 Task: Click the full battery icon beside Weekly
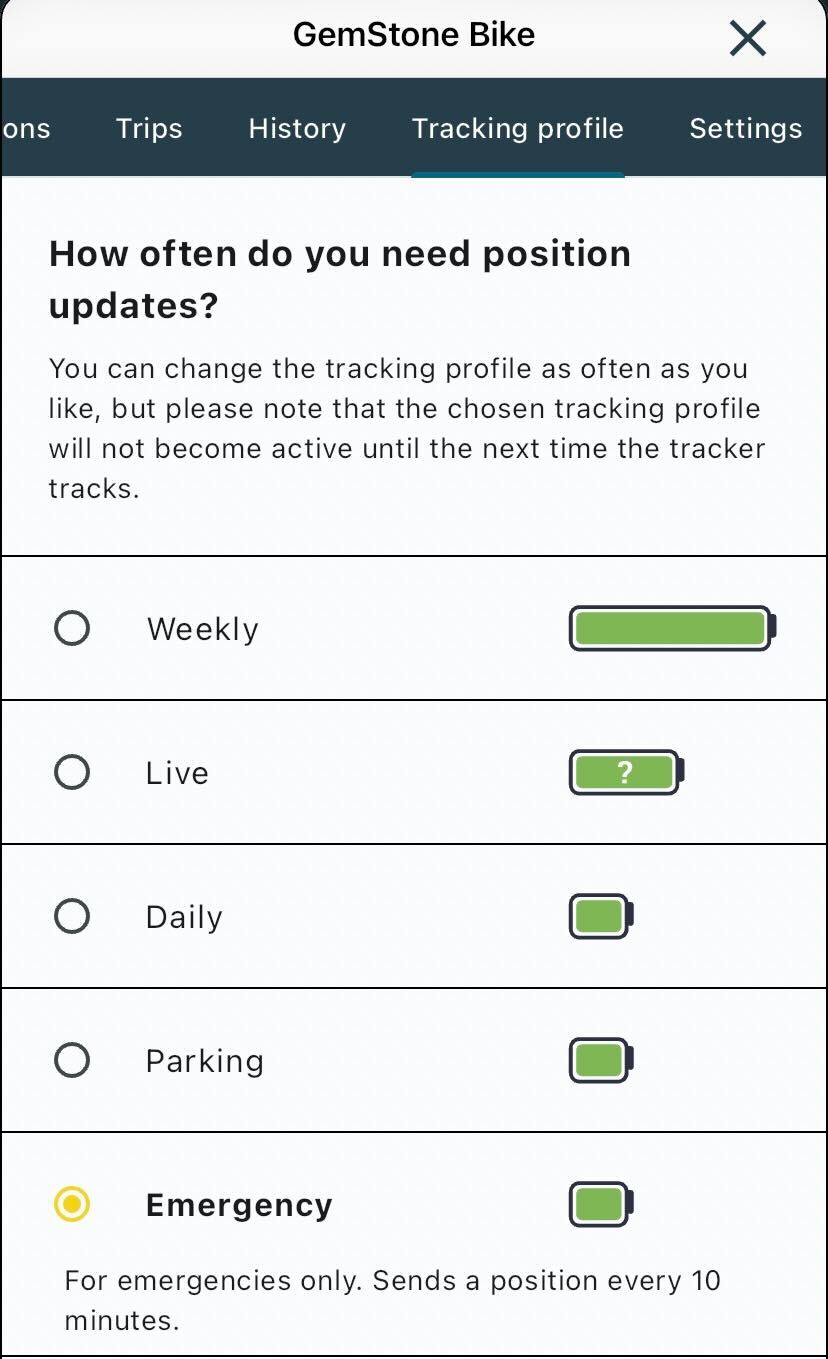pyautogui.click(x=669, y=628)
